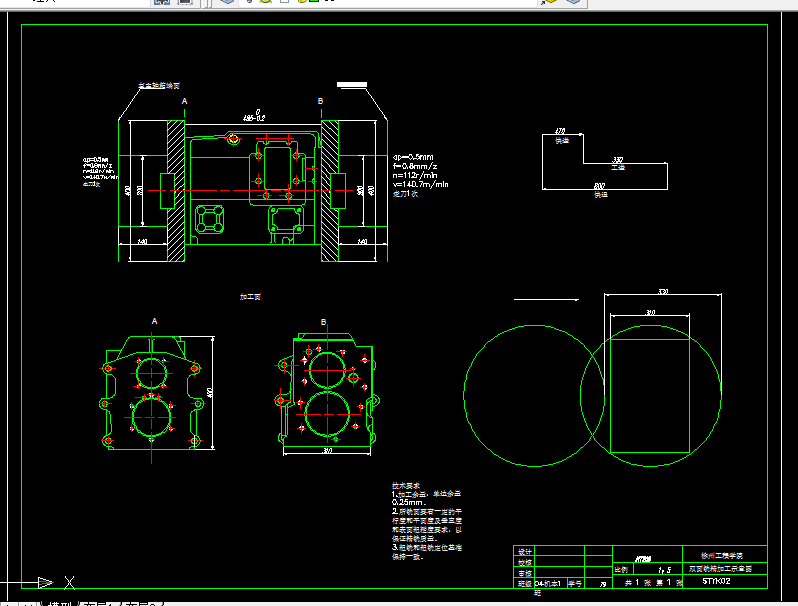Image resolution: width=798 pixels, height=606 pixels.
Task: Click the ap=0.5mm cutting parameter text
Action: (x=413, y=157)
